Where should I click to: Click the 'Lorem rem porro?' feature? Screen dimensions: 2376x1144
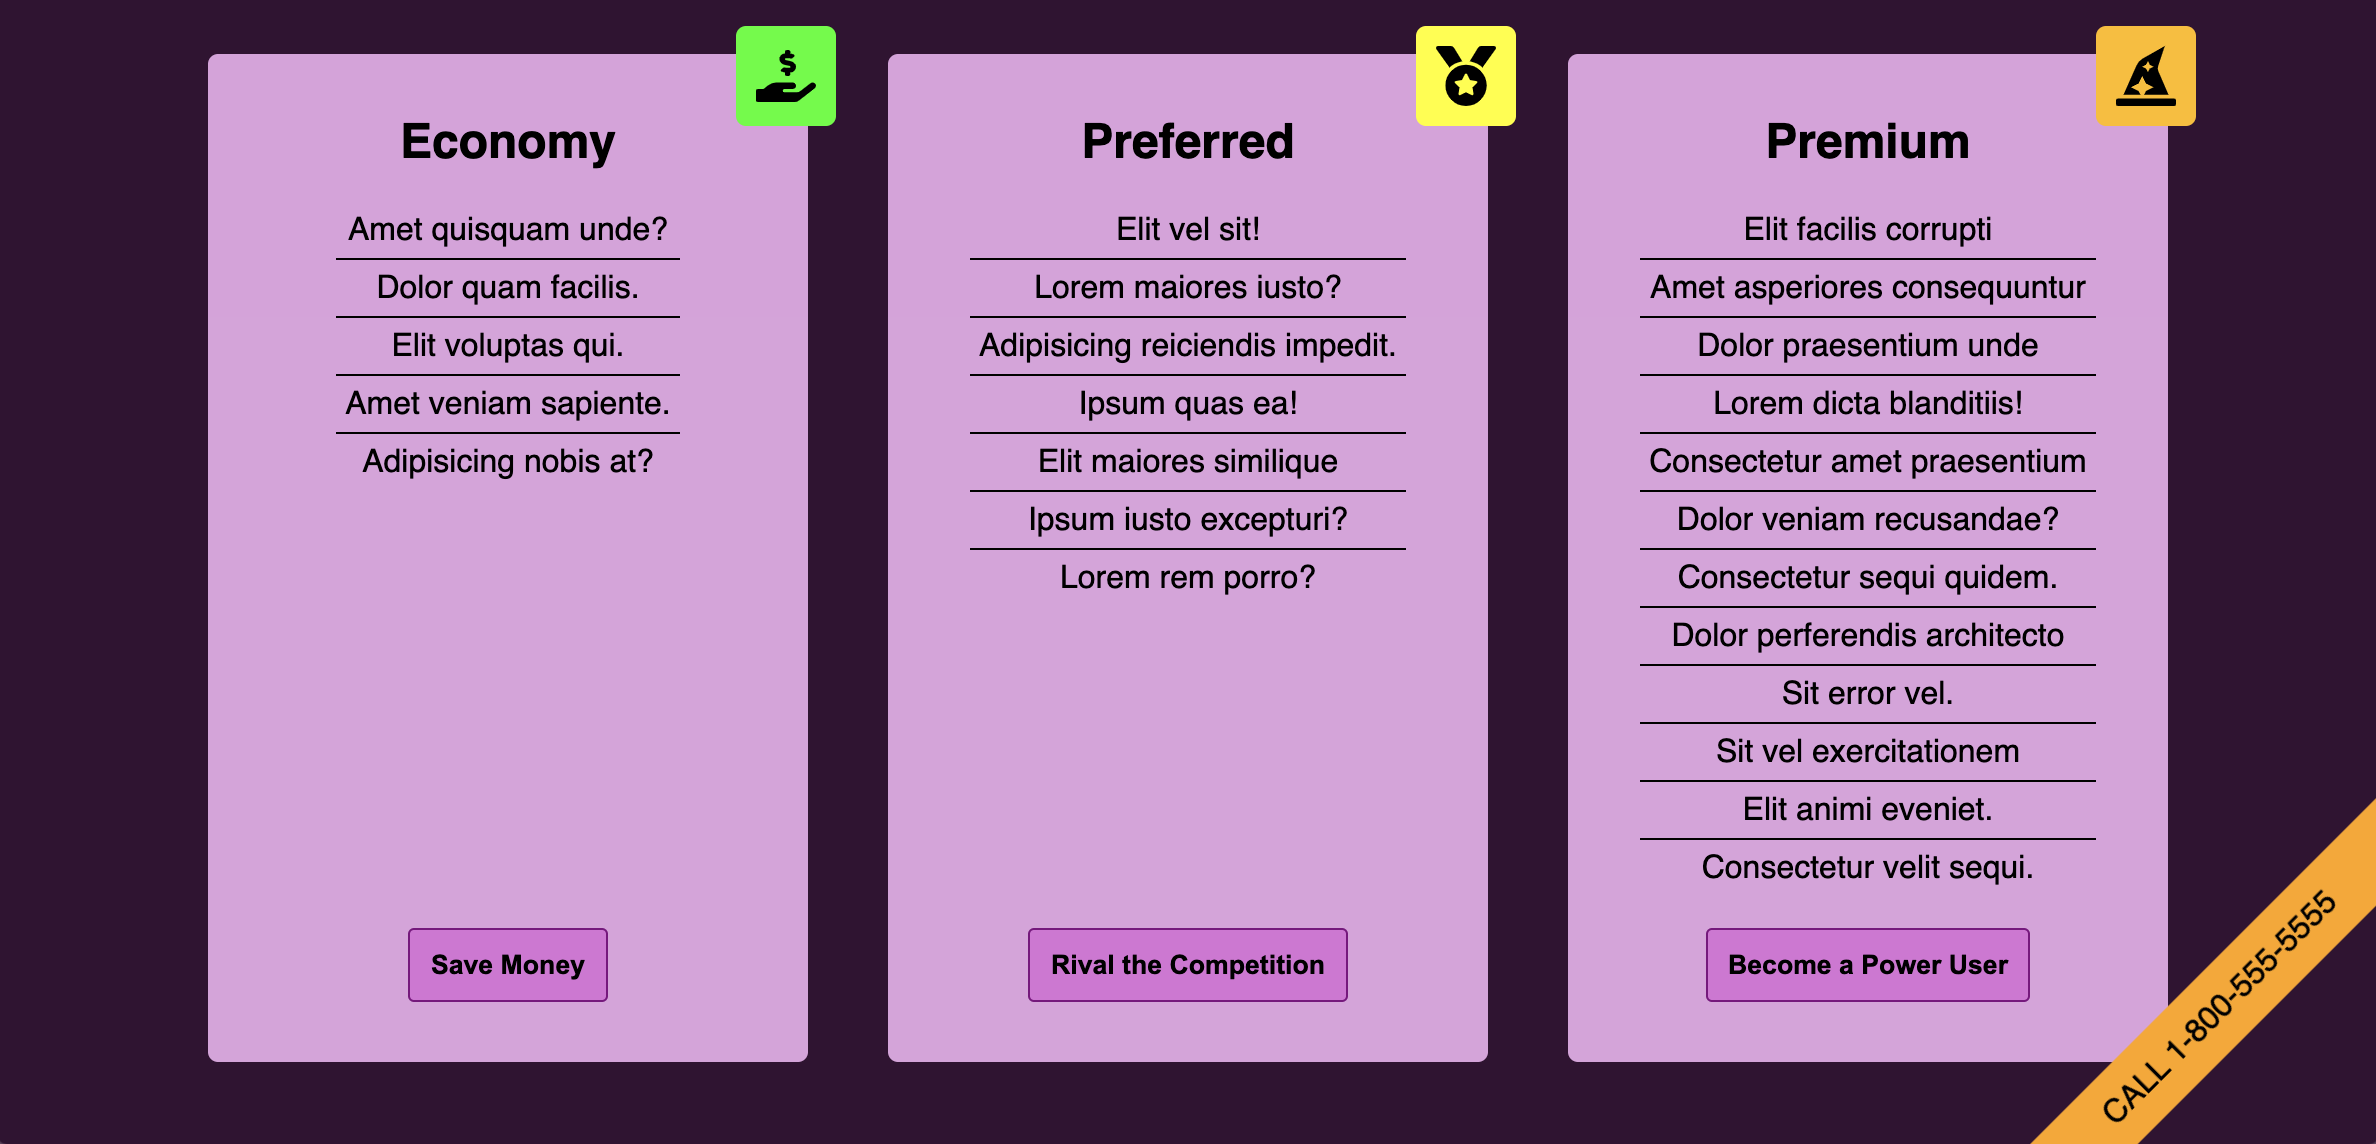(1188, 578)
